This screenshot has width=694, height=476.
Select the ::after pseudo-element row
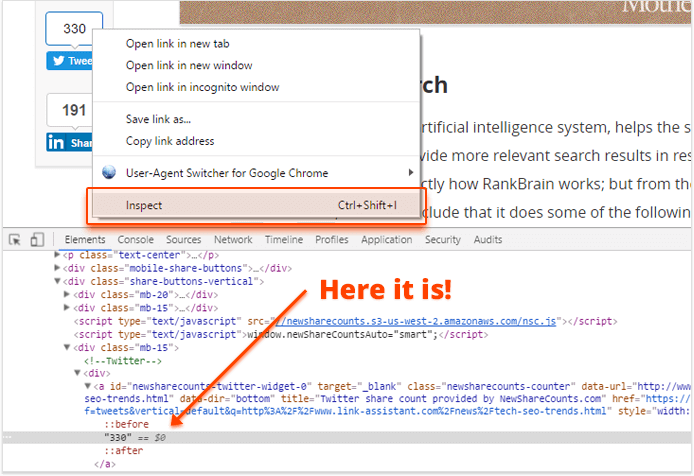coord(123,451)
